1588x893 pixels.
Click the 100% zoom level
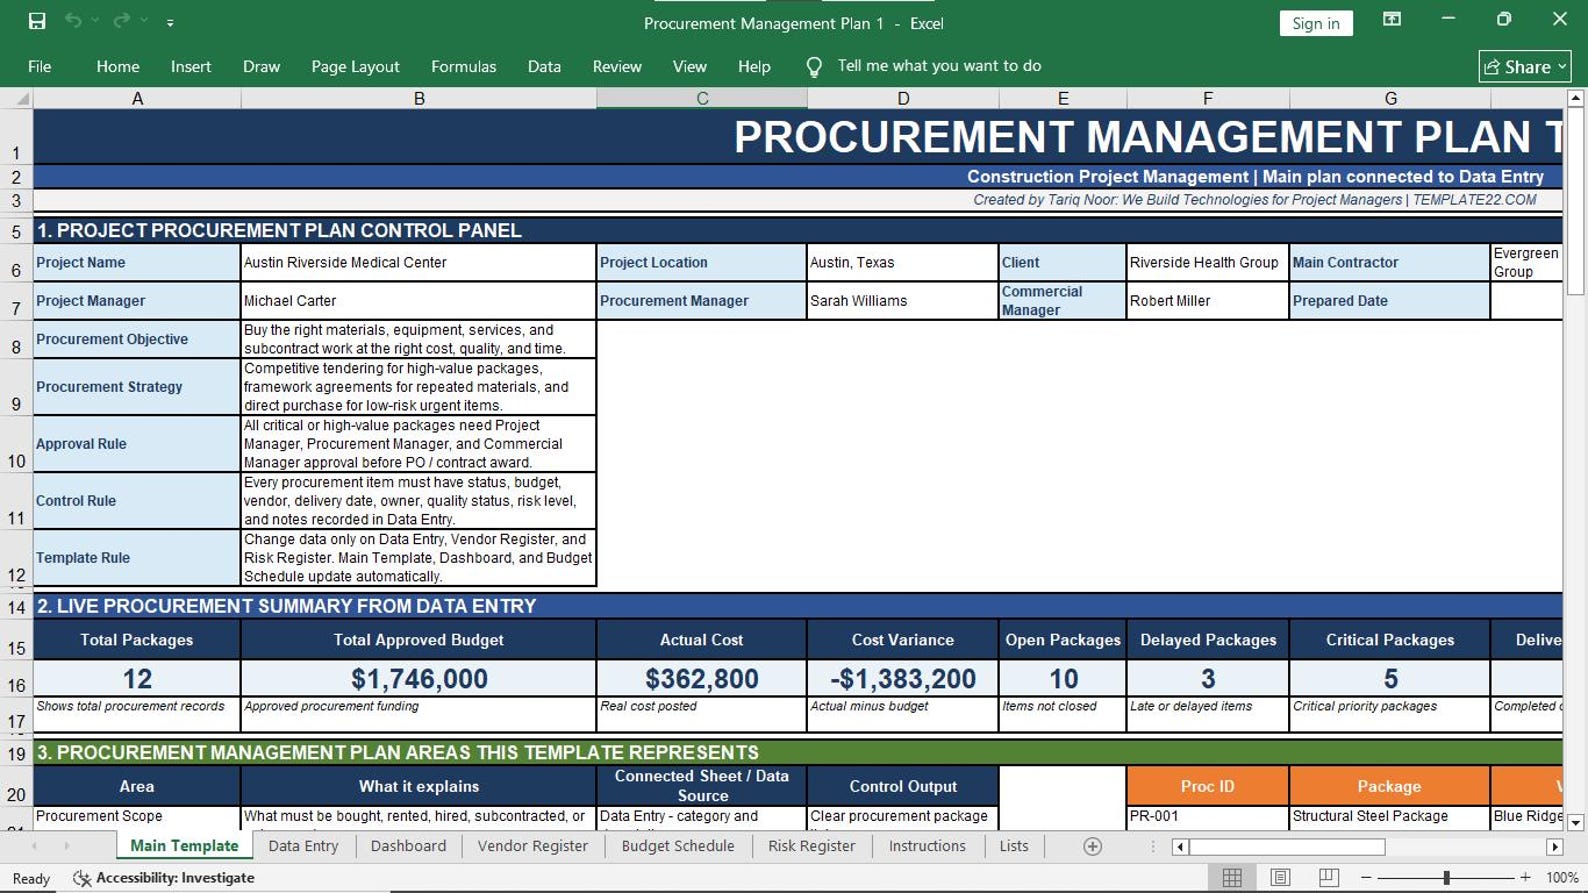[1562, 878]
